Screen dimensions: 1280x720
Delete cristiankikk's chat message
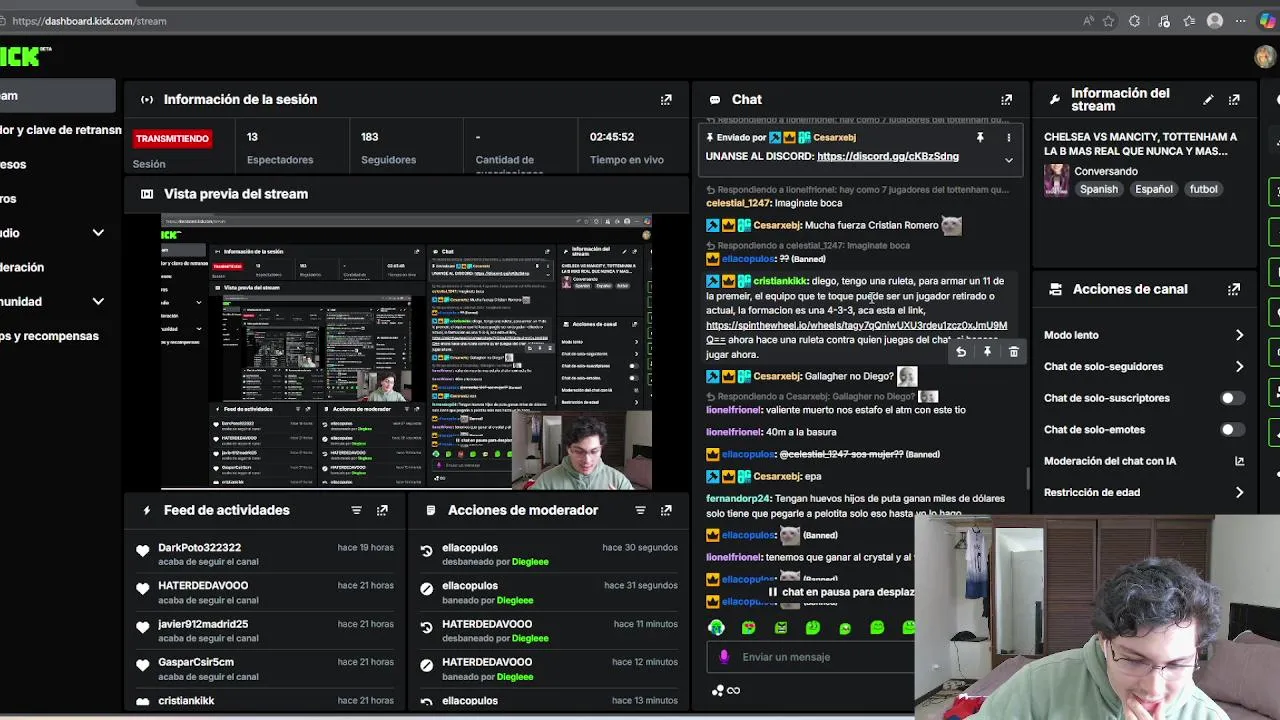pyautogui.click(x=1013, y=352)
